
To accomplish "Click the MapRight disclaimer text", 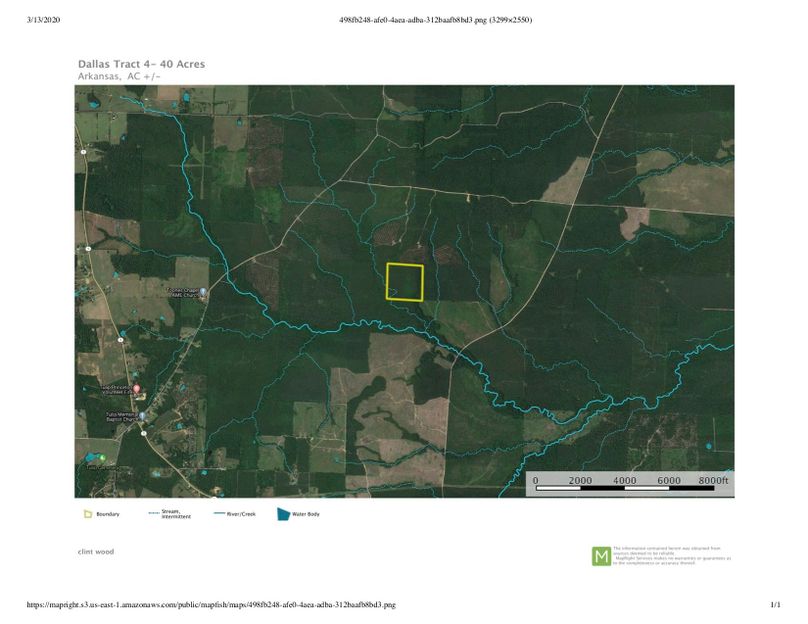I will (672, 556).
